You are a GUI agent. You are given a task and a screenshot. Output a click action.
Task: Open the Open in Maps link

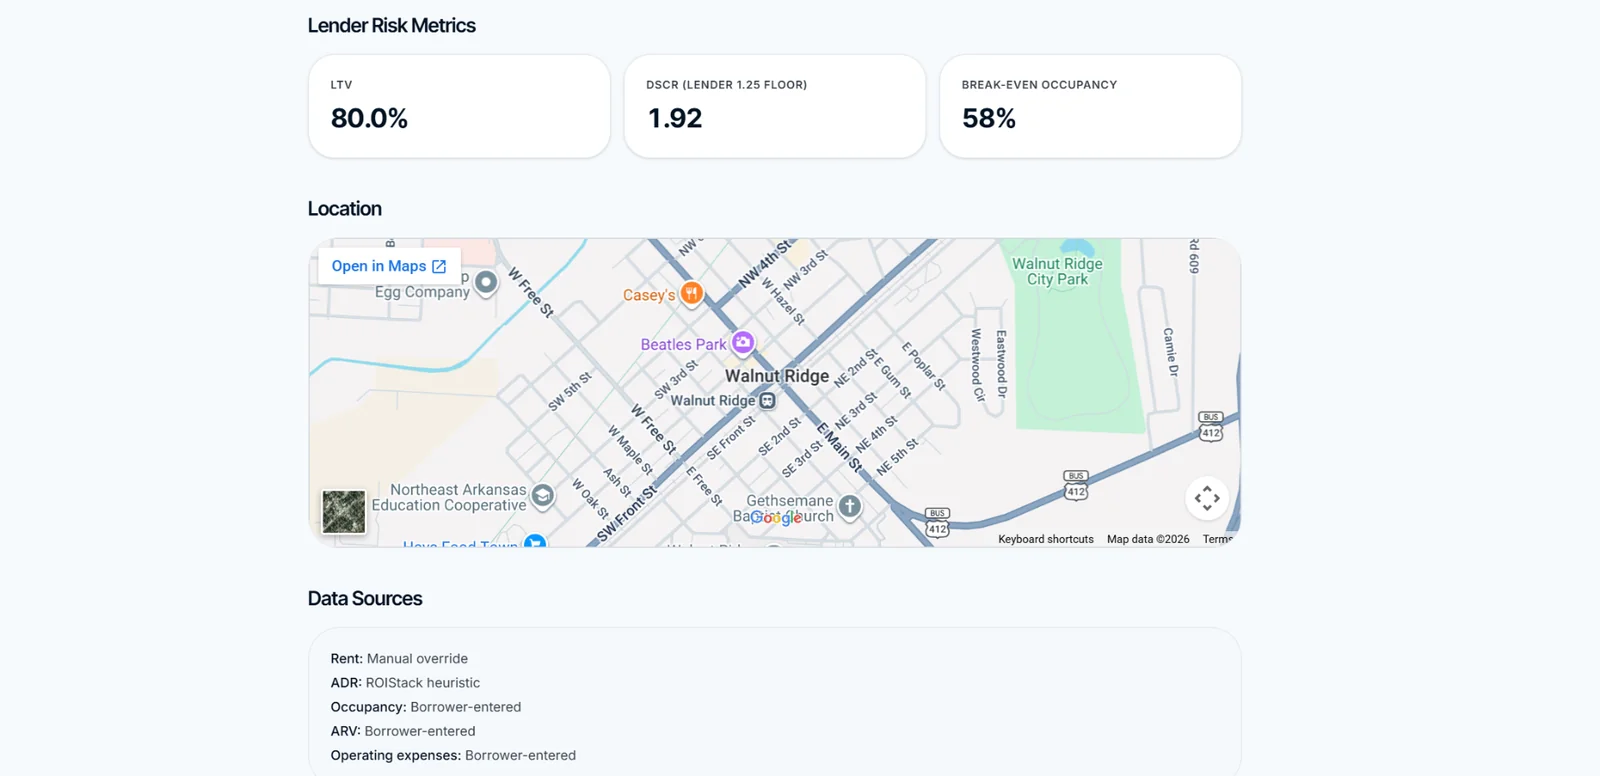point(389,266)
